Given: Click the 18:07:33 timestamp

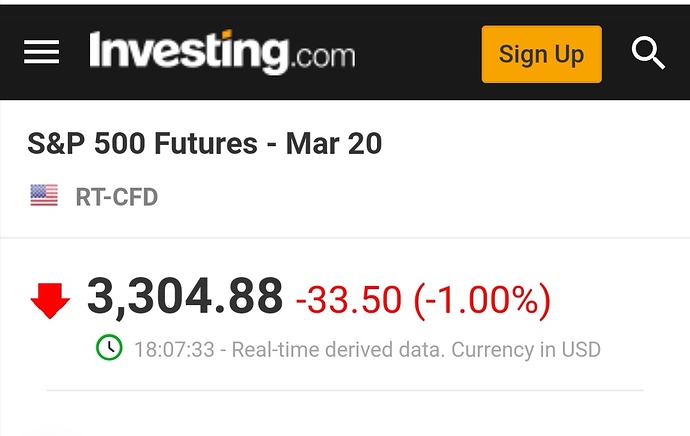Looking at the screenshot, I should tap(174, 350).
